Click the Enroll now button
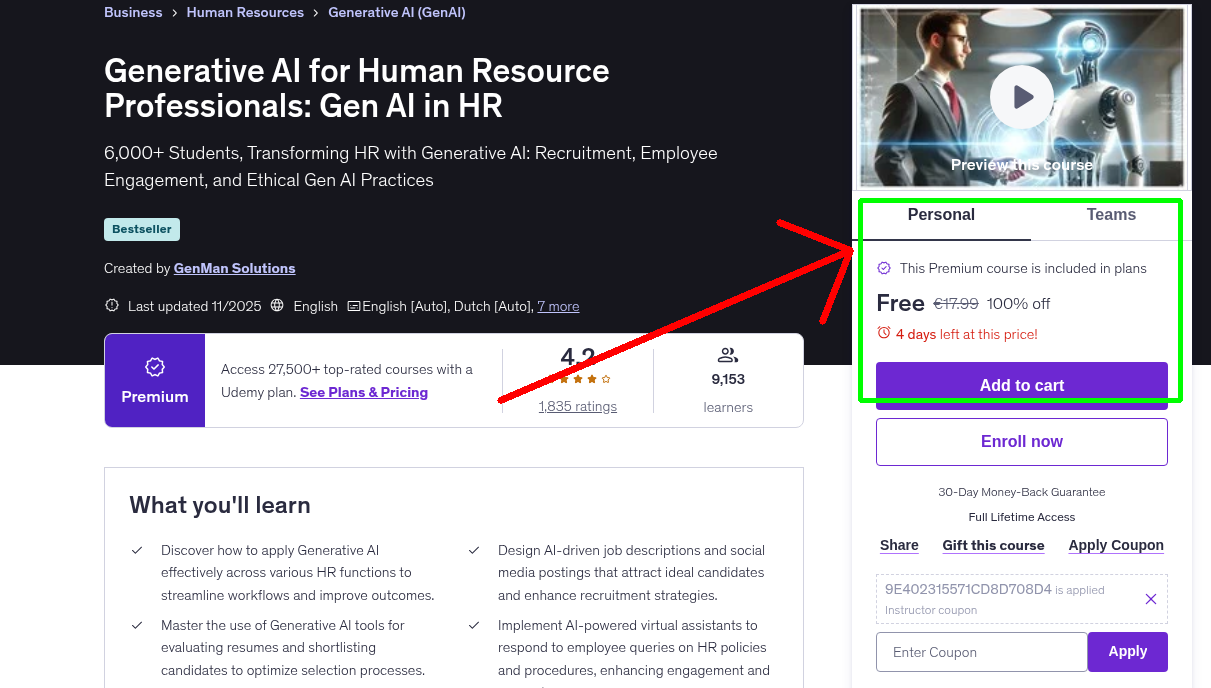1211x688 pixels. point(1021,441)
